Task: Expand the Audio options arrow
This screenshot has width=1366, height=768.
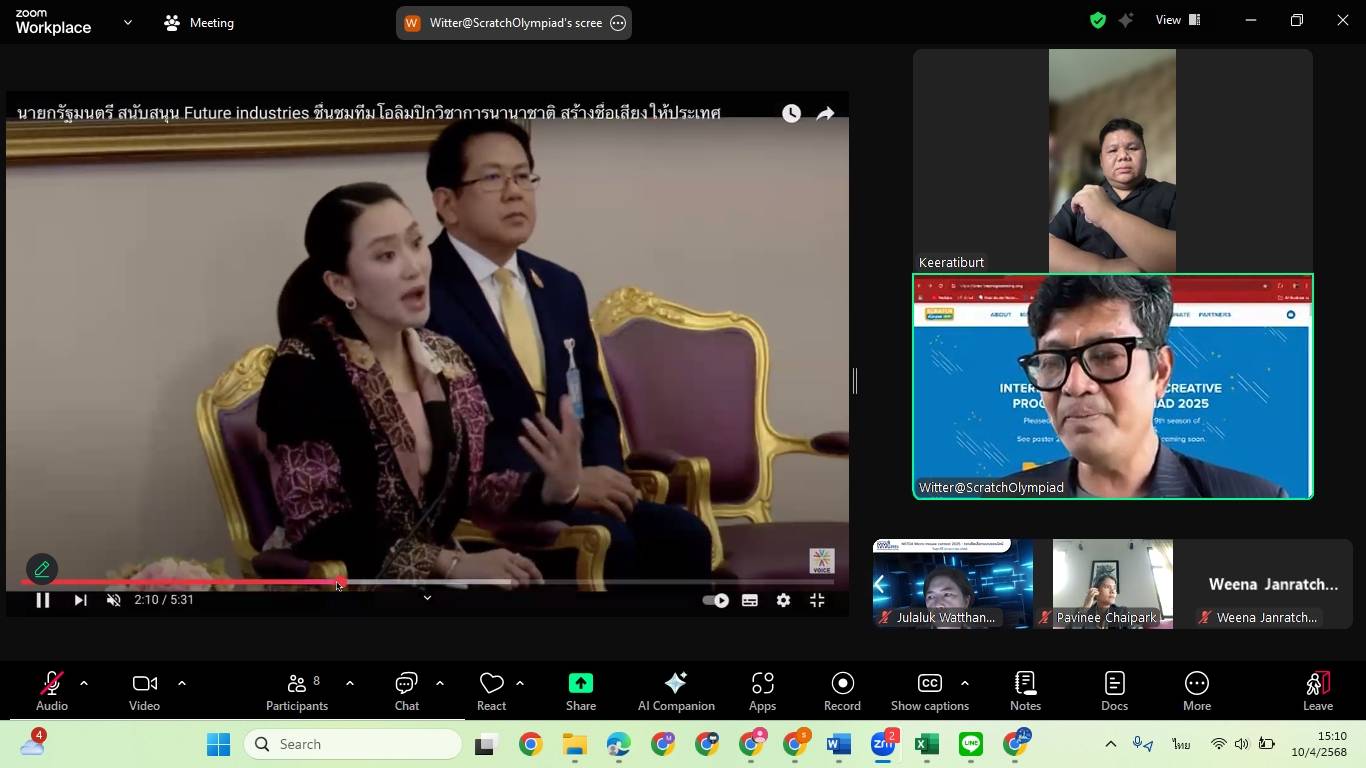Action: [84, 683]
